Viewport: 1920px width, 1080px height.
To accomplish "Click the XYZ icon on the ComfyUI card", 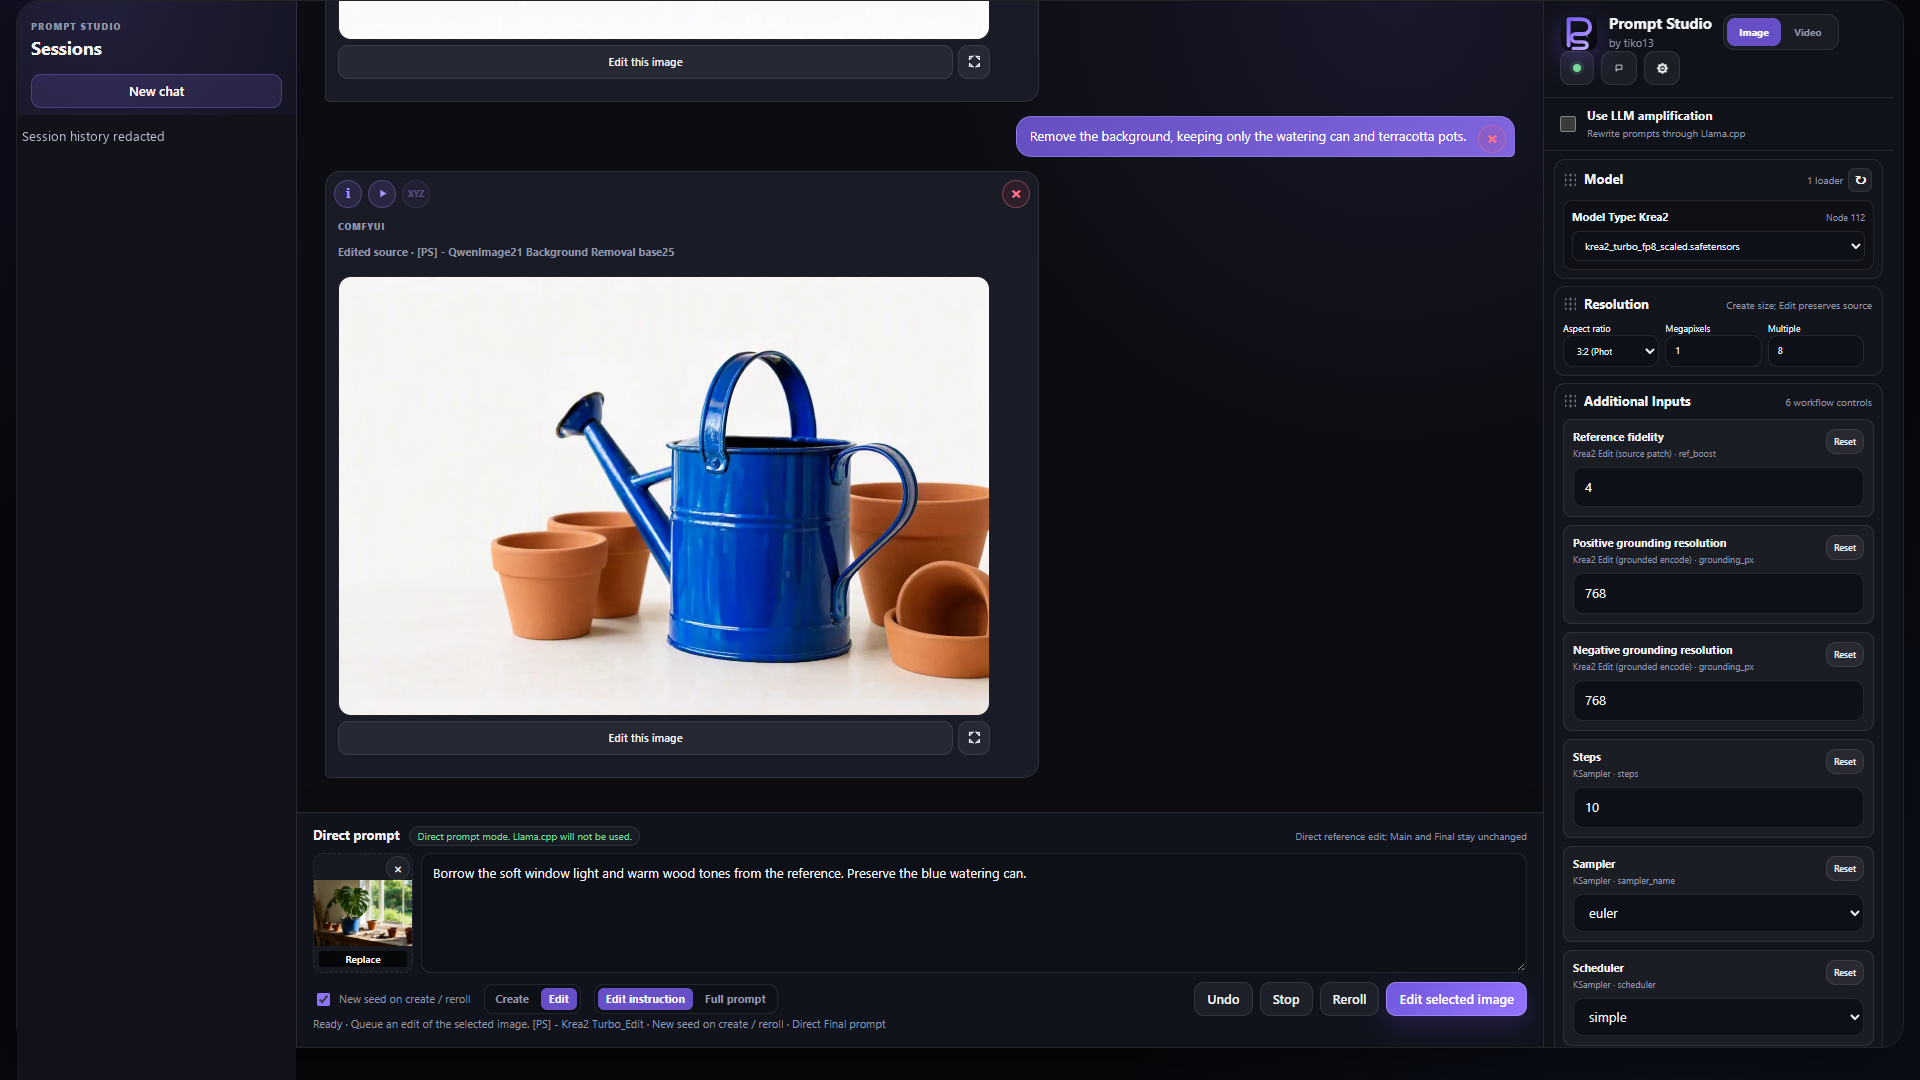I will [416, 194].
